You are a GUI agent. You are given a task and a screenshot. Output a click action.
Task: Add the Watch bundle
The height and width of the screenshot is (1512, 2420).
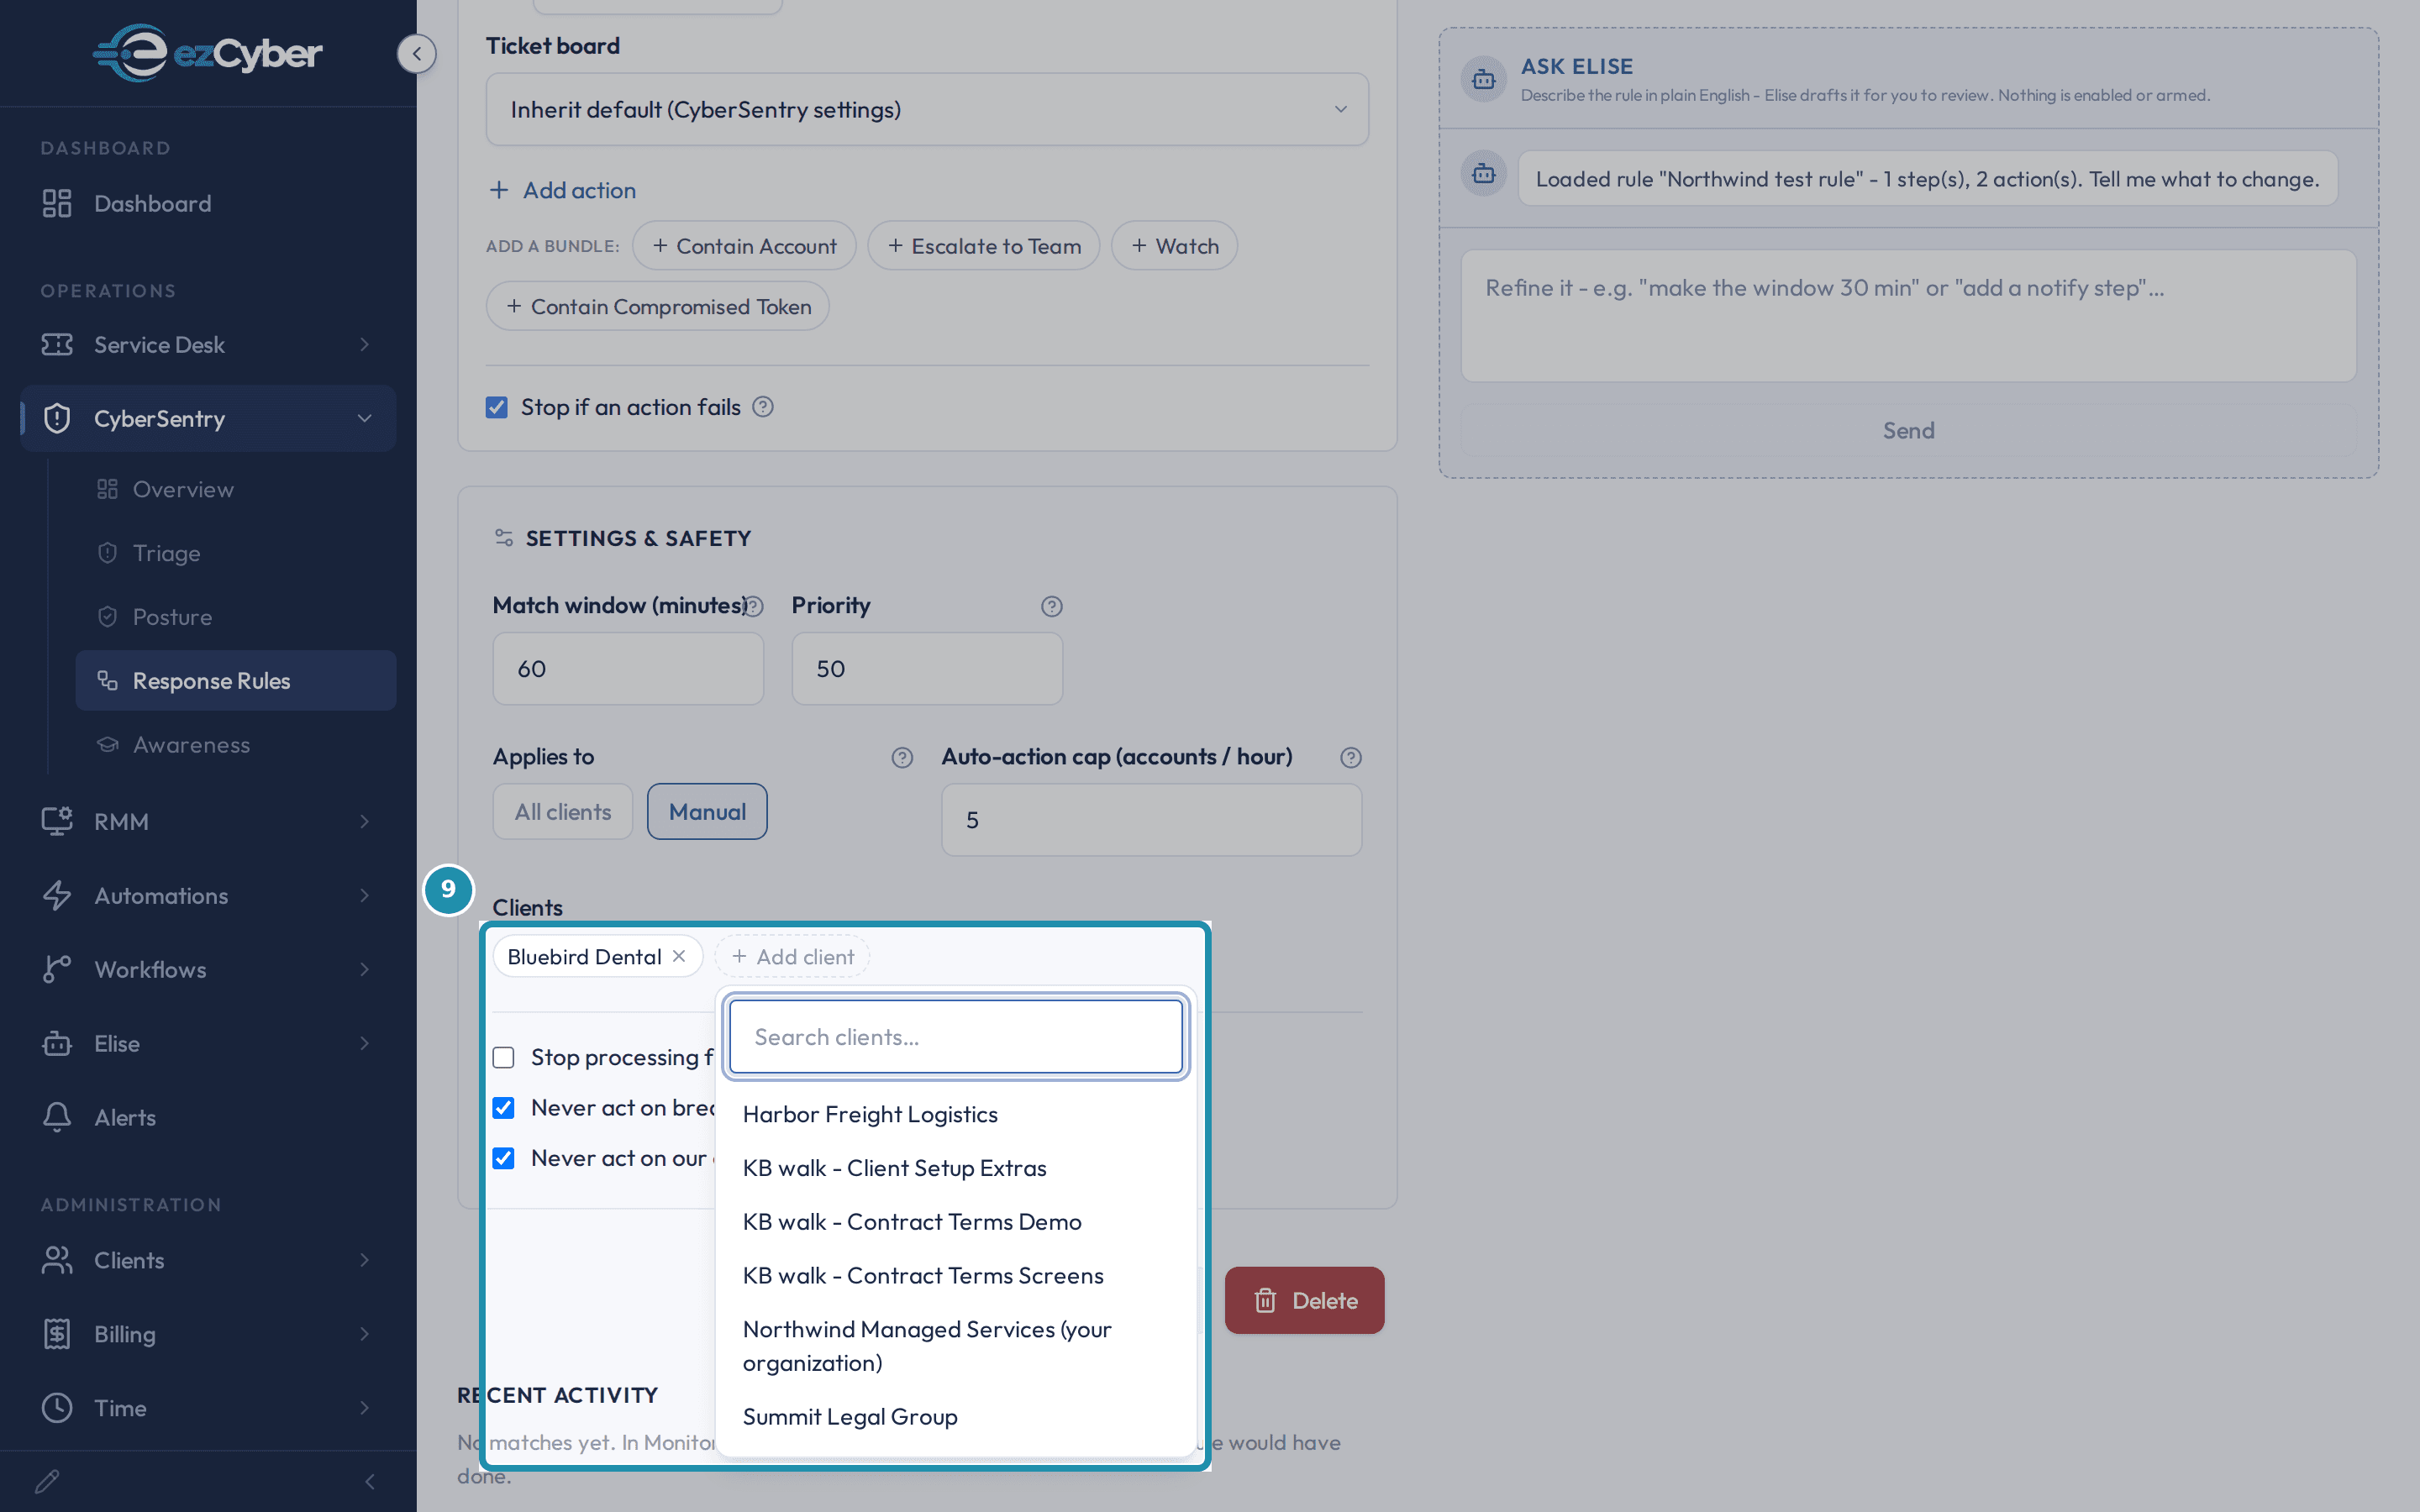(x=1174, y=246)
